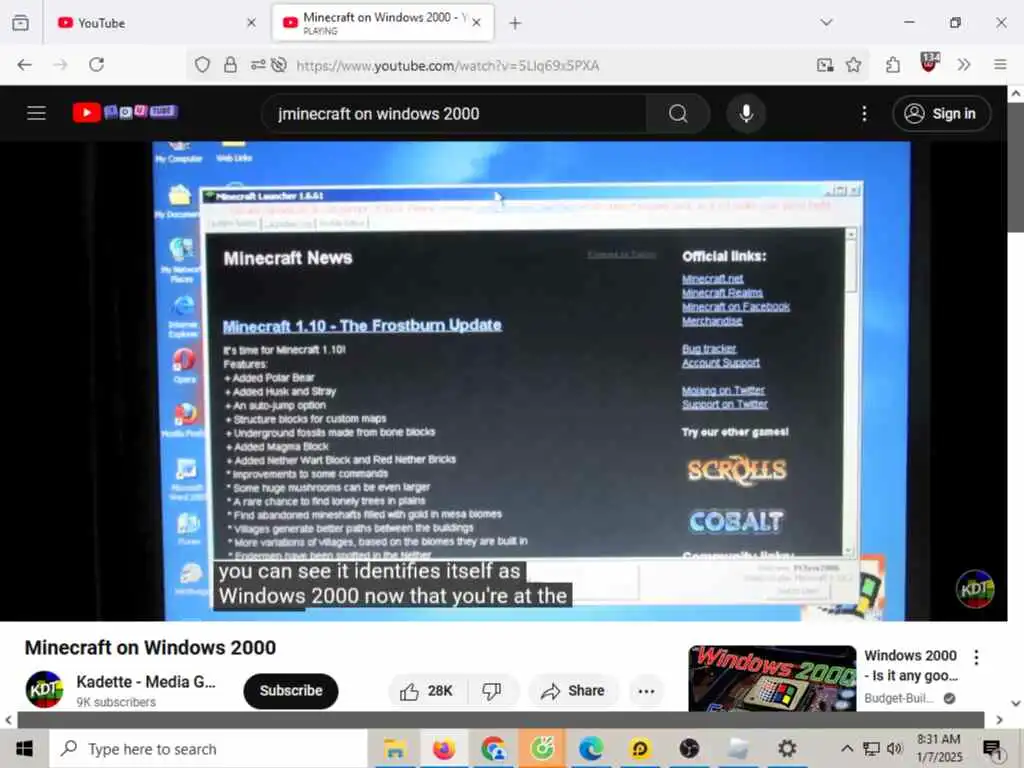Screen dimensions: 1024x768
Task: Click the page scroll-up arrow
Action: coord(1016,94)
